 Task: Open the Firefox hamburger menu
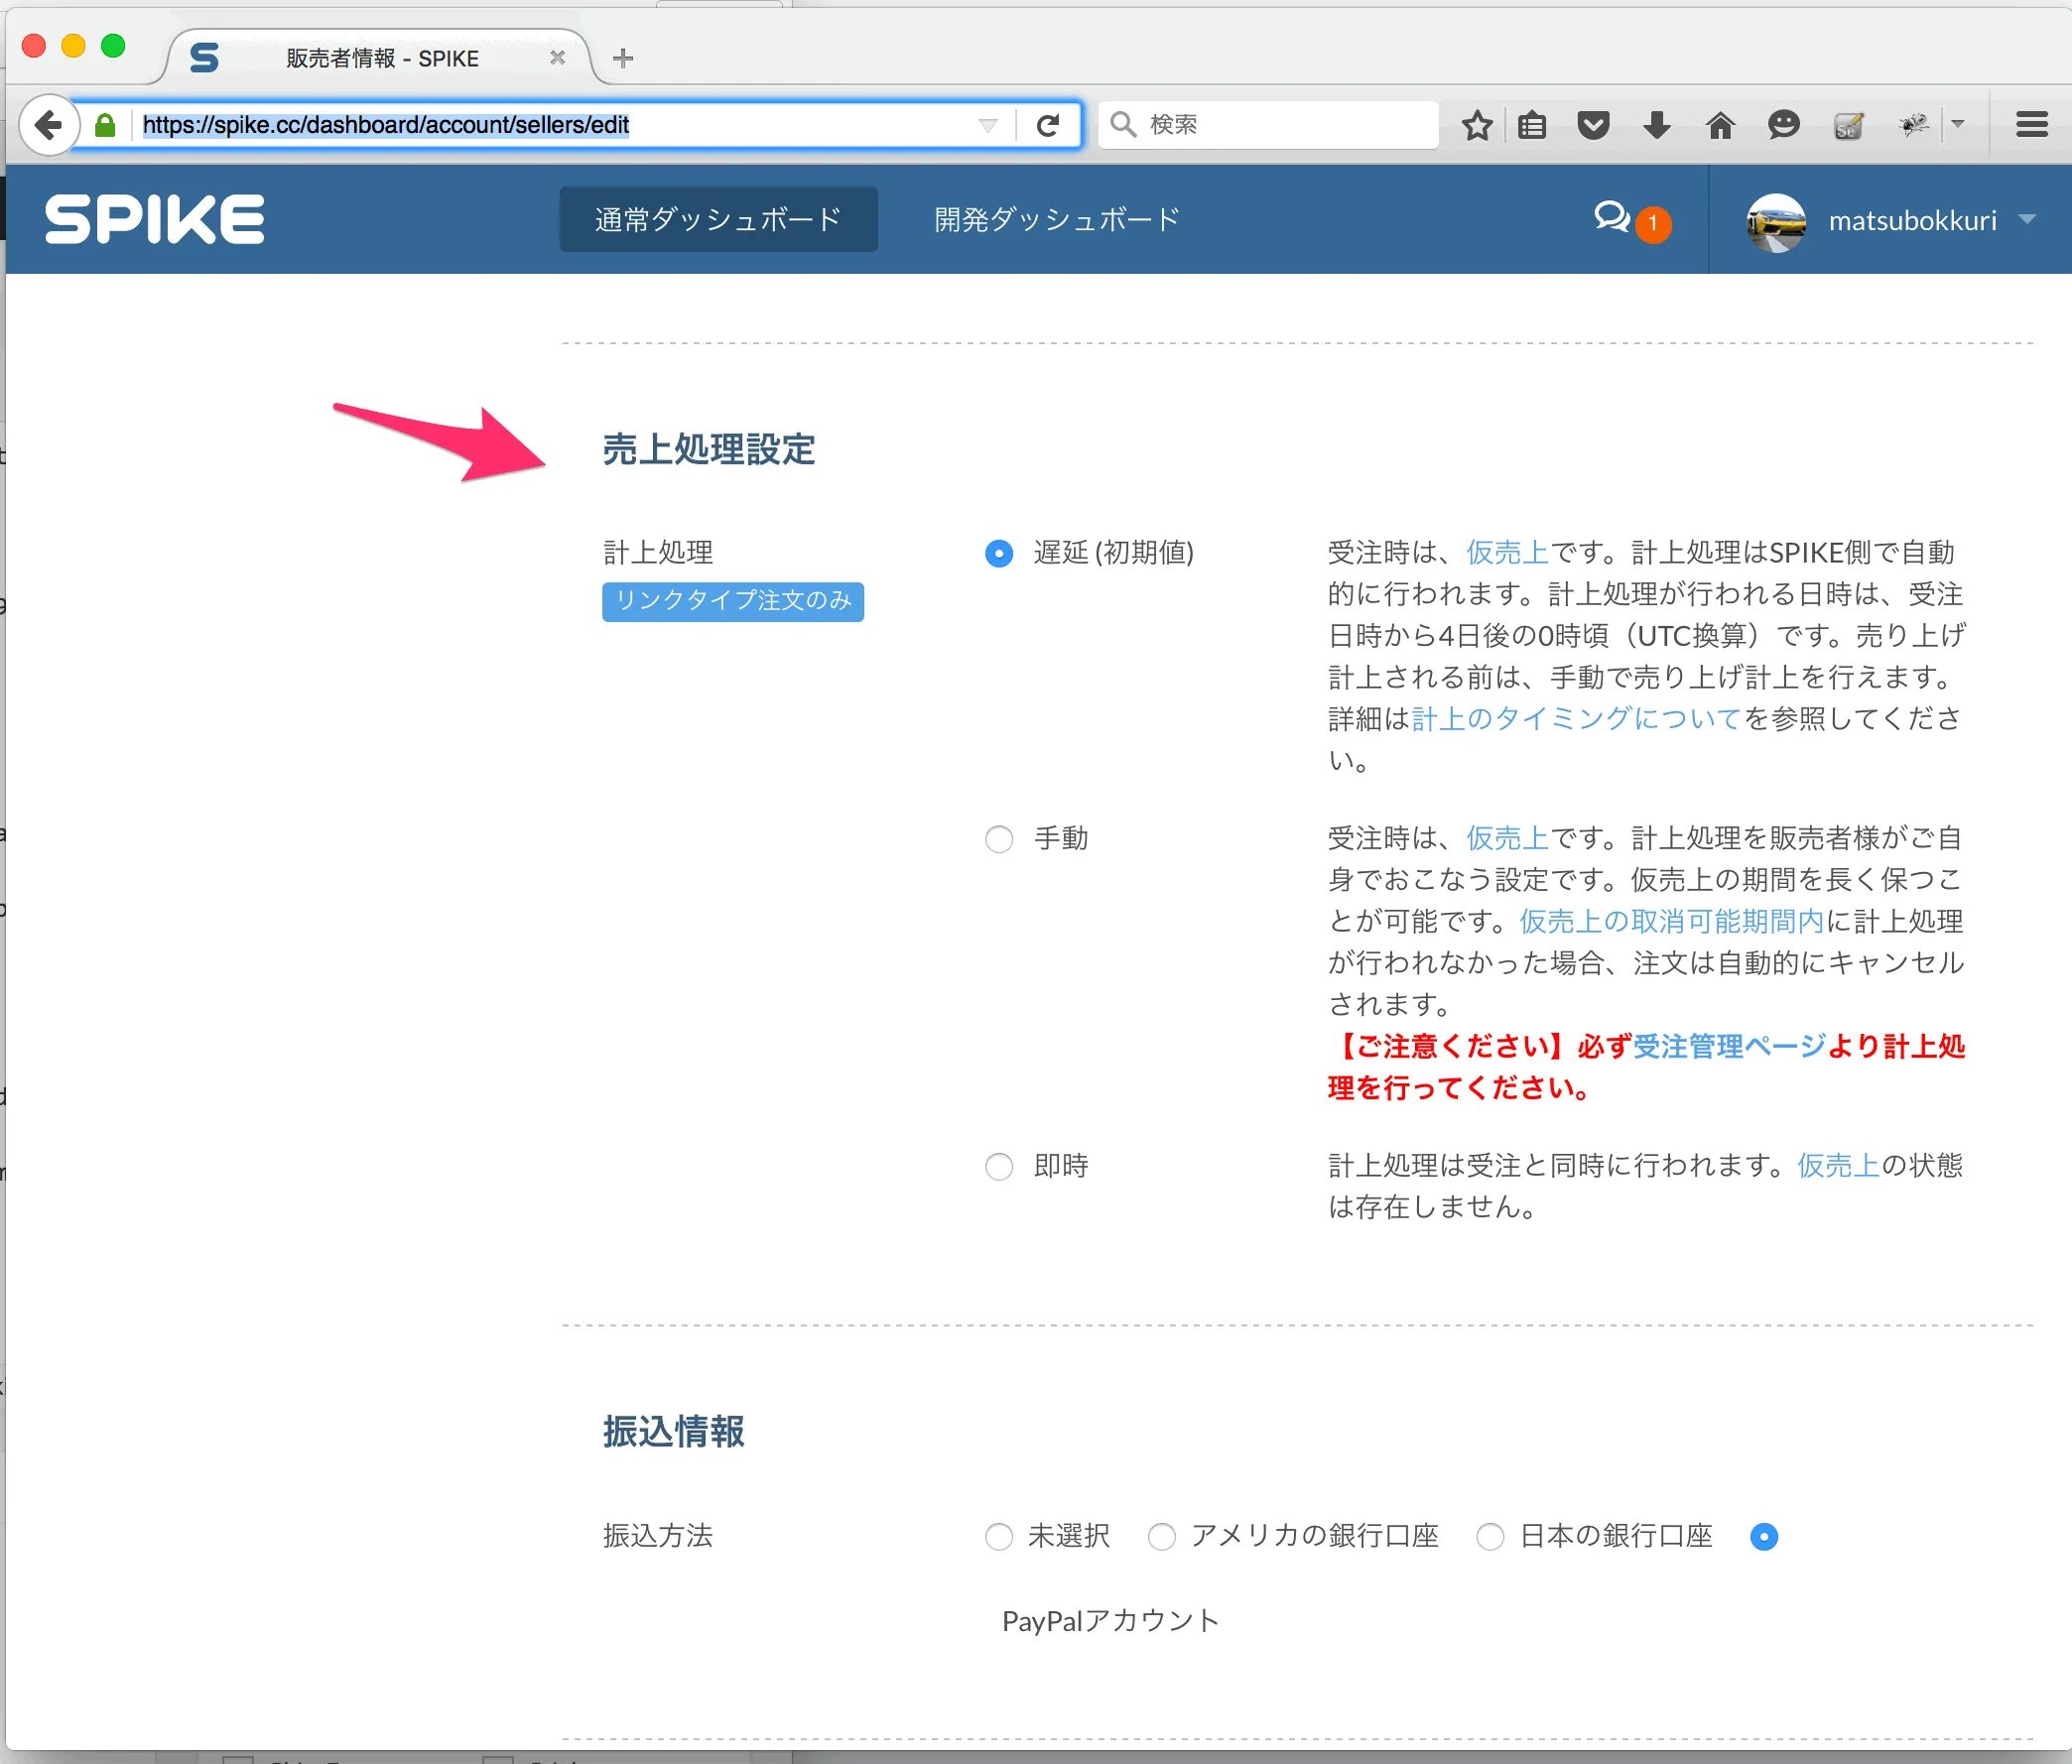tap(2031, 125)
